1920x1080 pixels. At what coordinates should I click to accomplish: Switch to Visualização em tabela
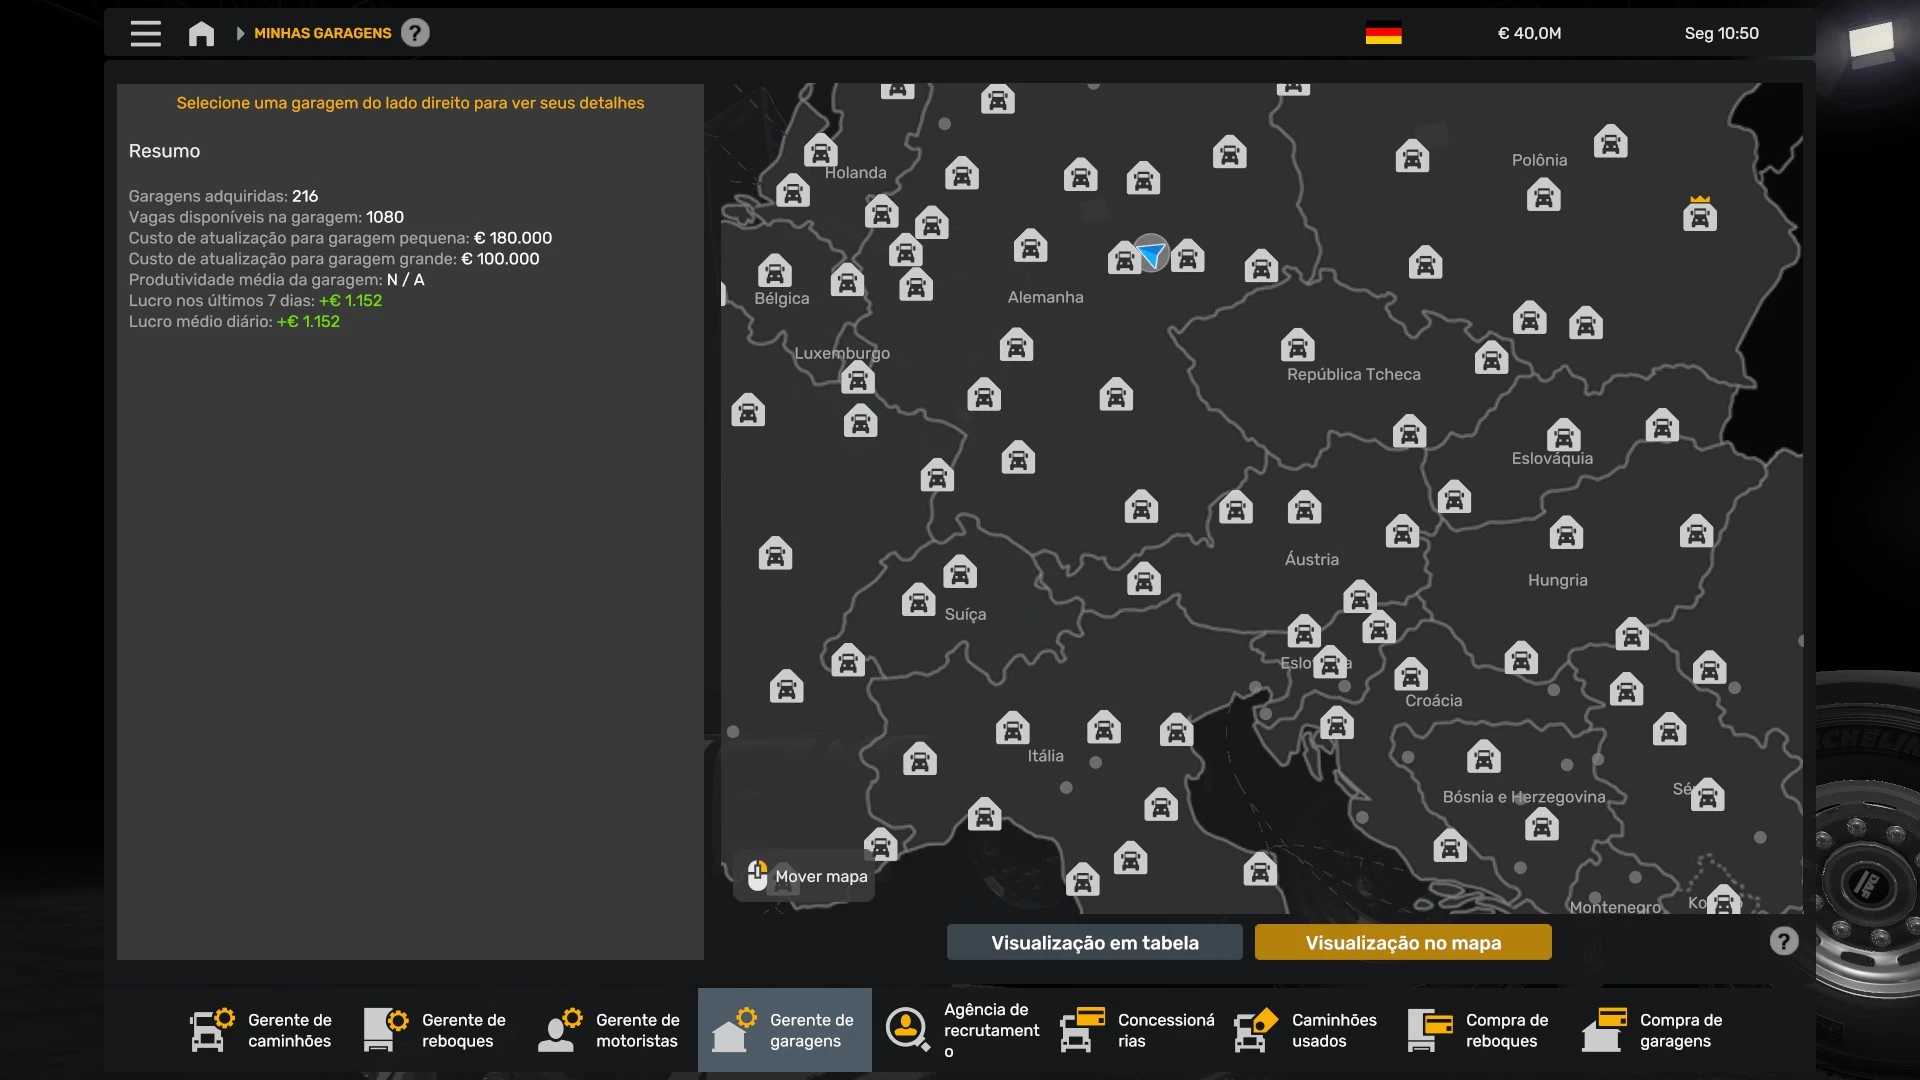1094,942
